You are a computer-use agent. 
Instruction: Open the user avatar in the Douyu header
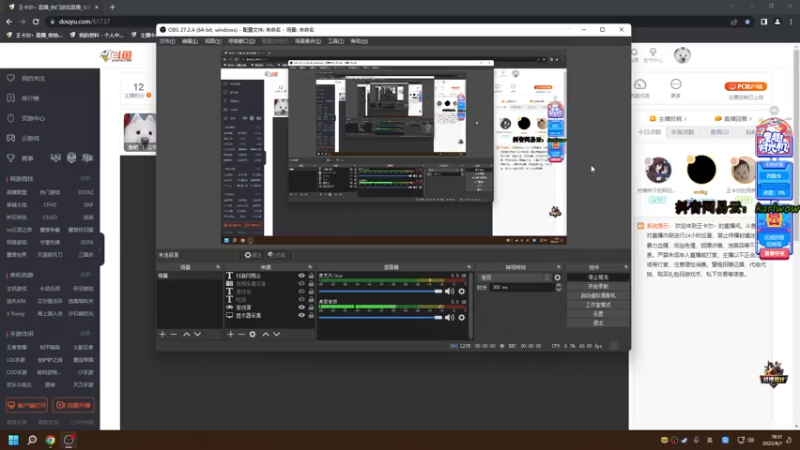point(682,55)
